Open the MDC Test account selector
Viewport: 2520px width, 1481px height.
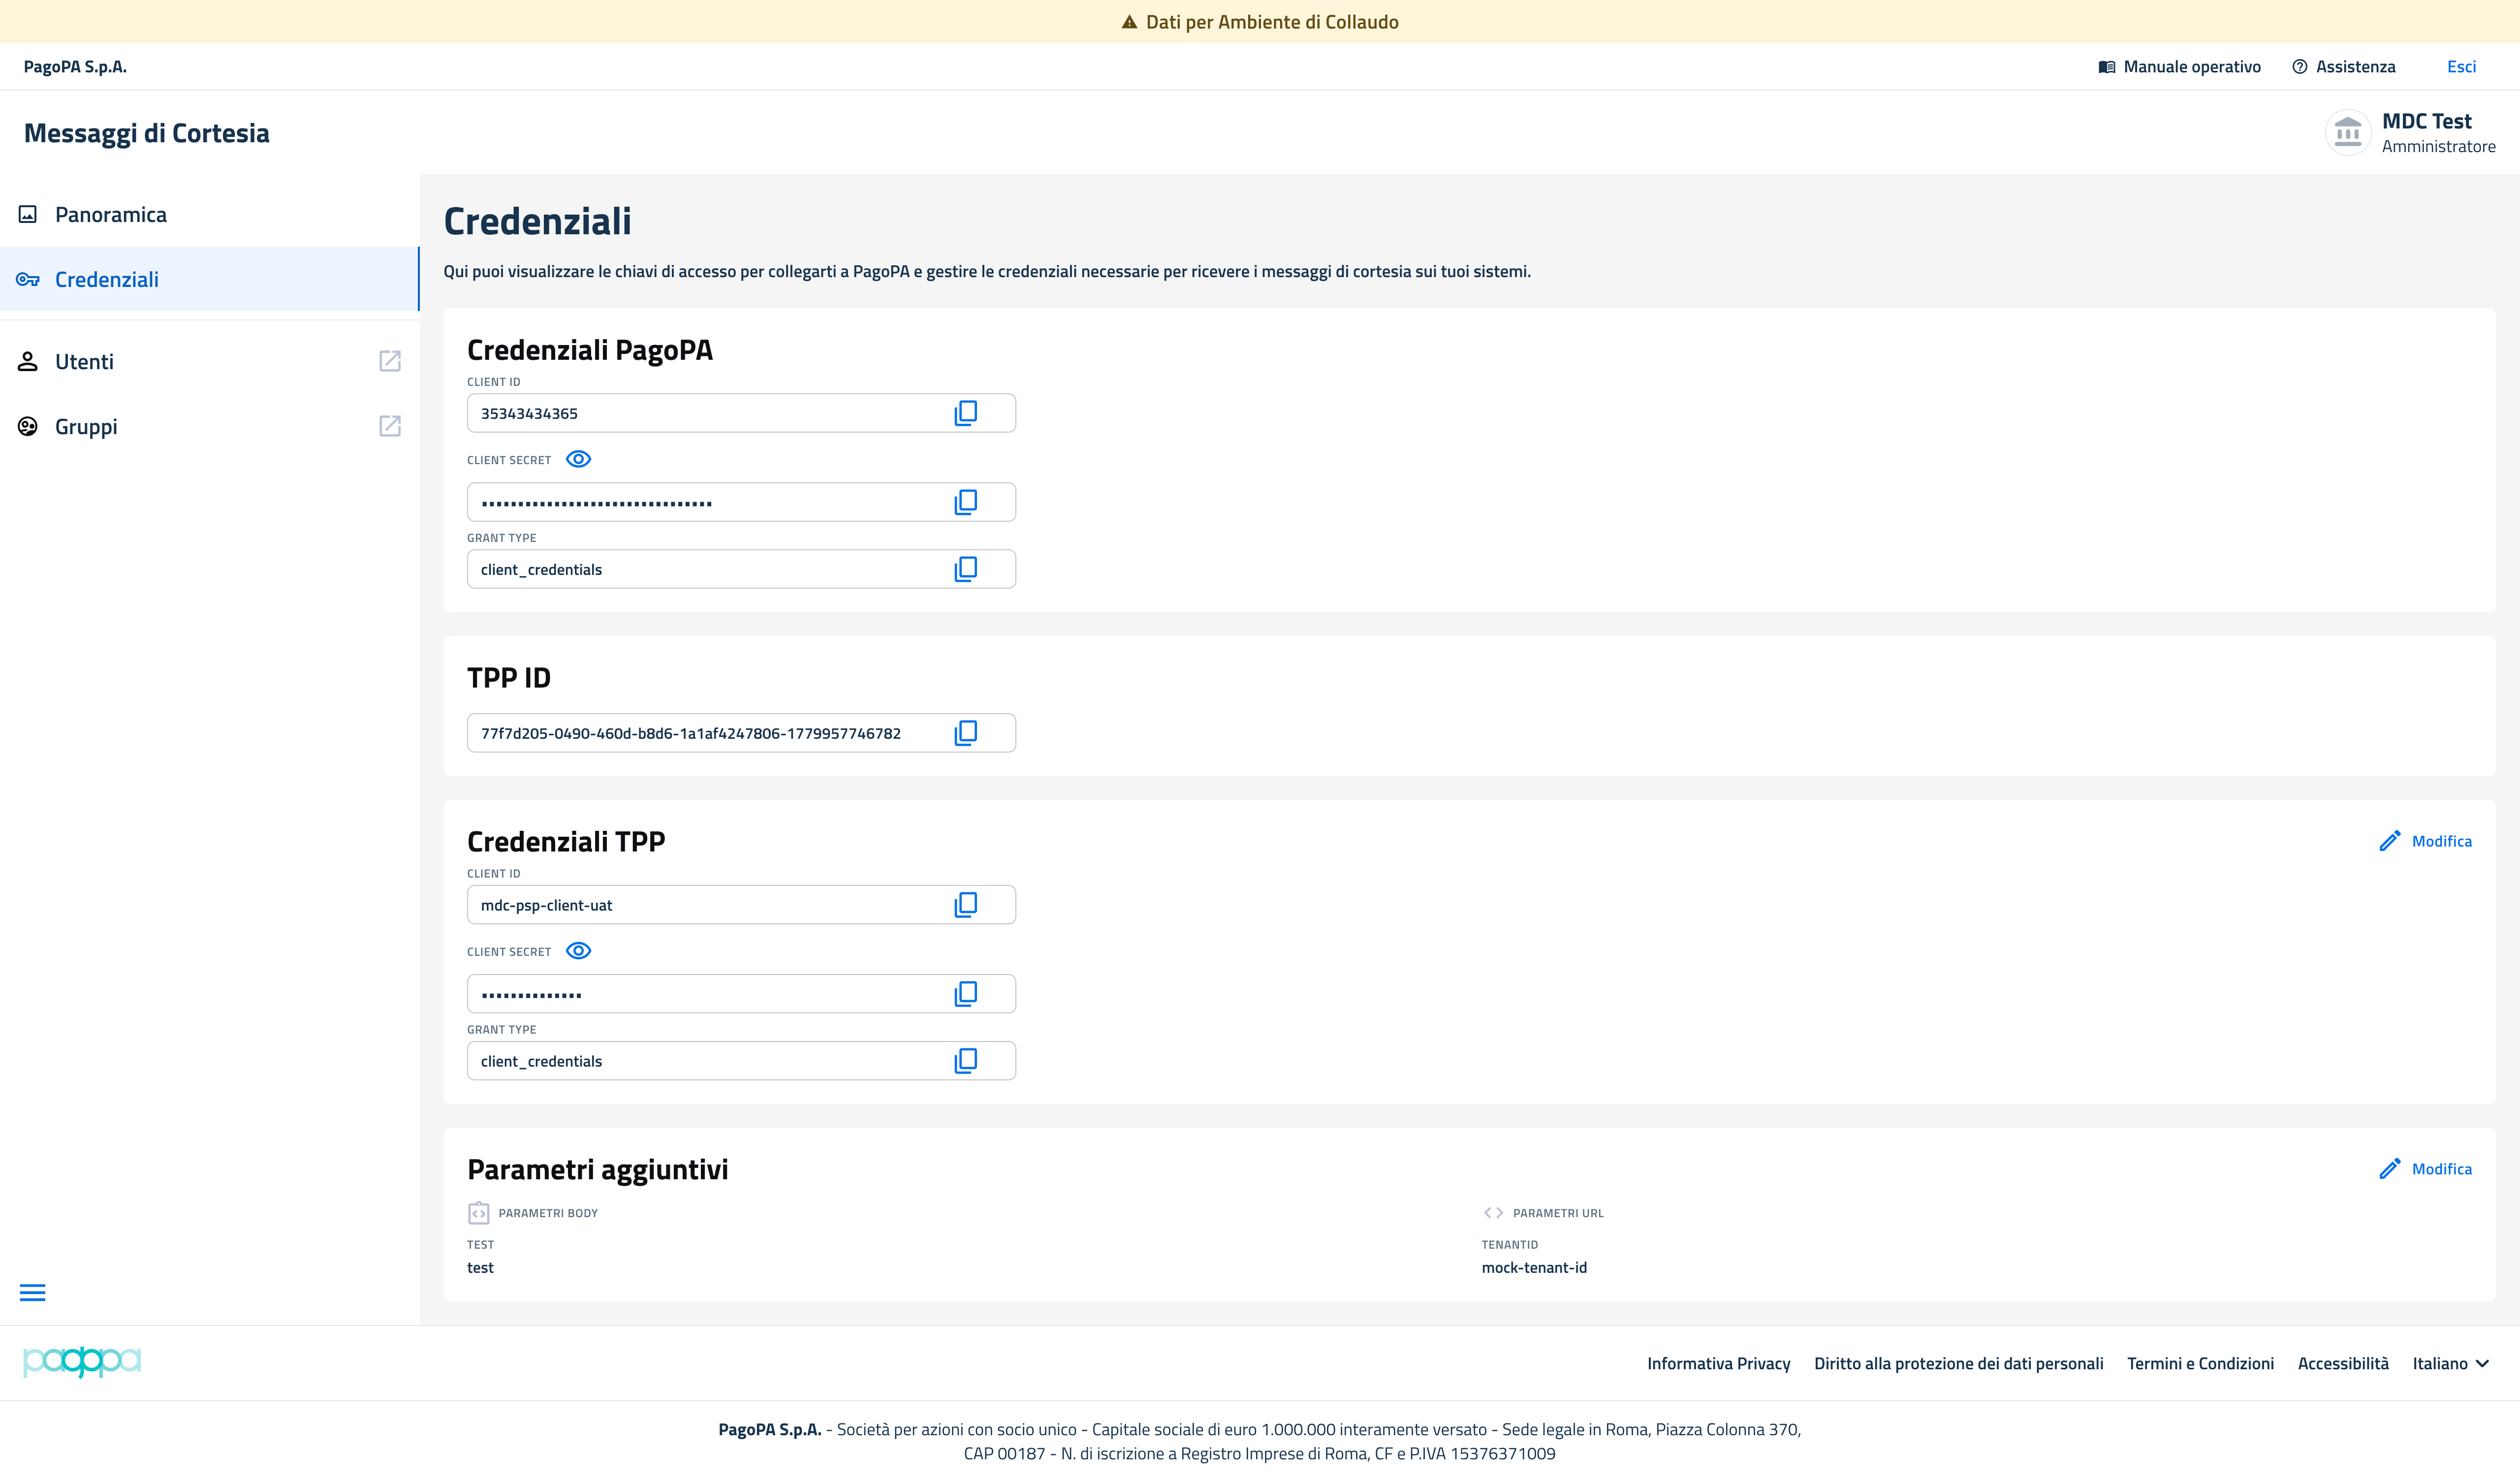point(2410,132)
